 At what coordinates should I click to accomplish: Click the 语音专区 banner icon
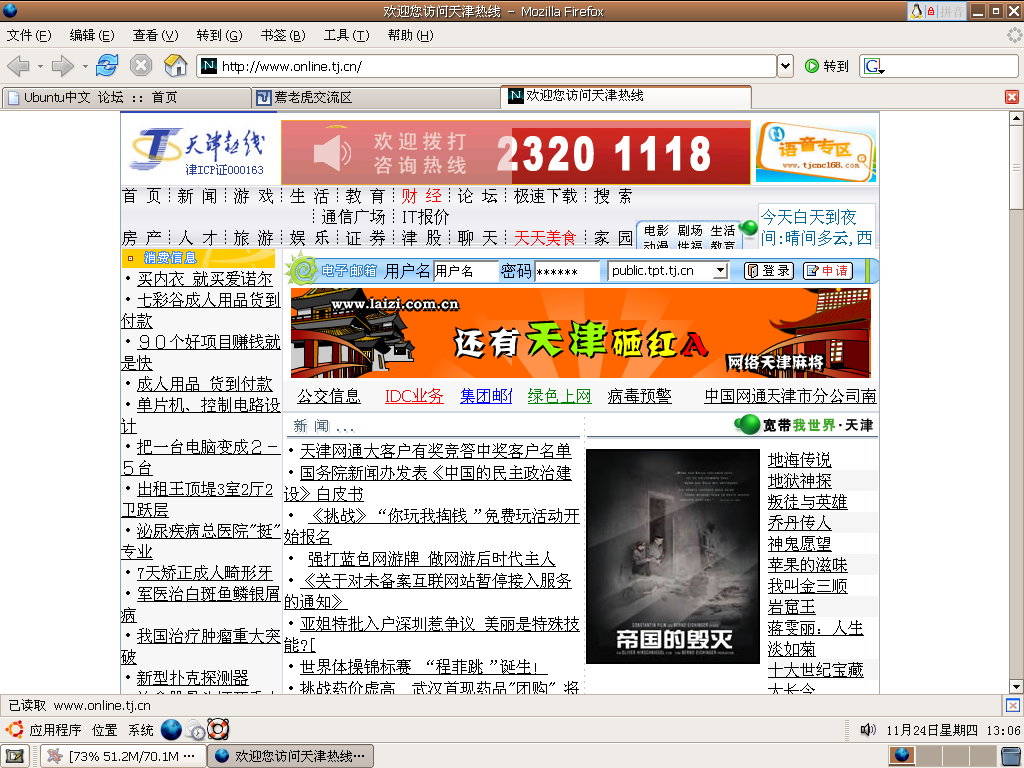click(816, 152)
